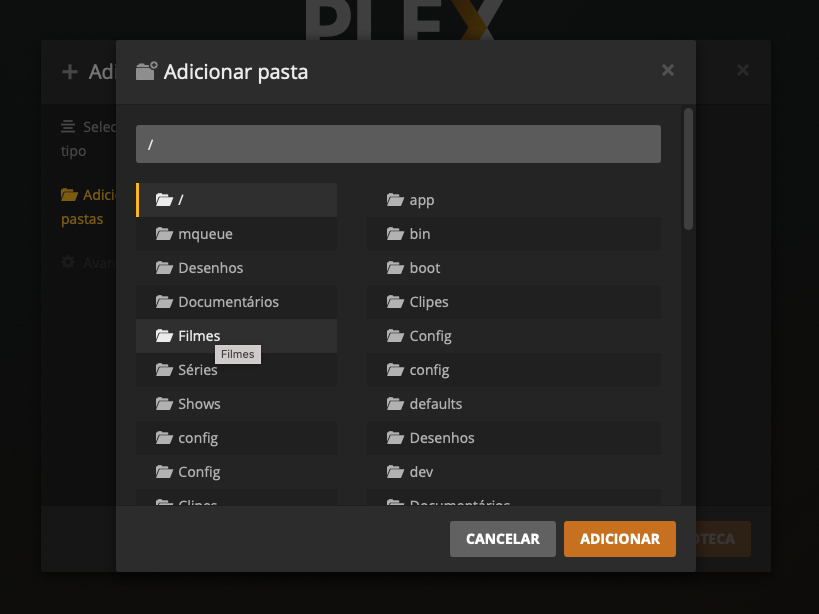Click the folder icon beside app
This screenshot has height=614, width=819.
point(395,200)
